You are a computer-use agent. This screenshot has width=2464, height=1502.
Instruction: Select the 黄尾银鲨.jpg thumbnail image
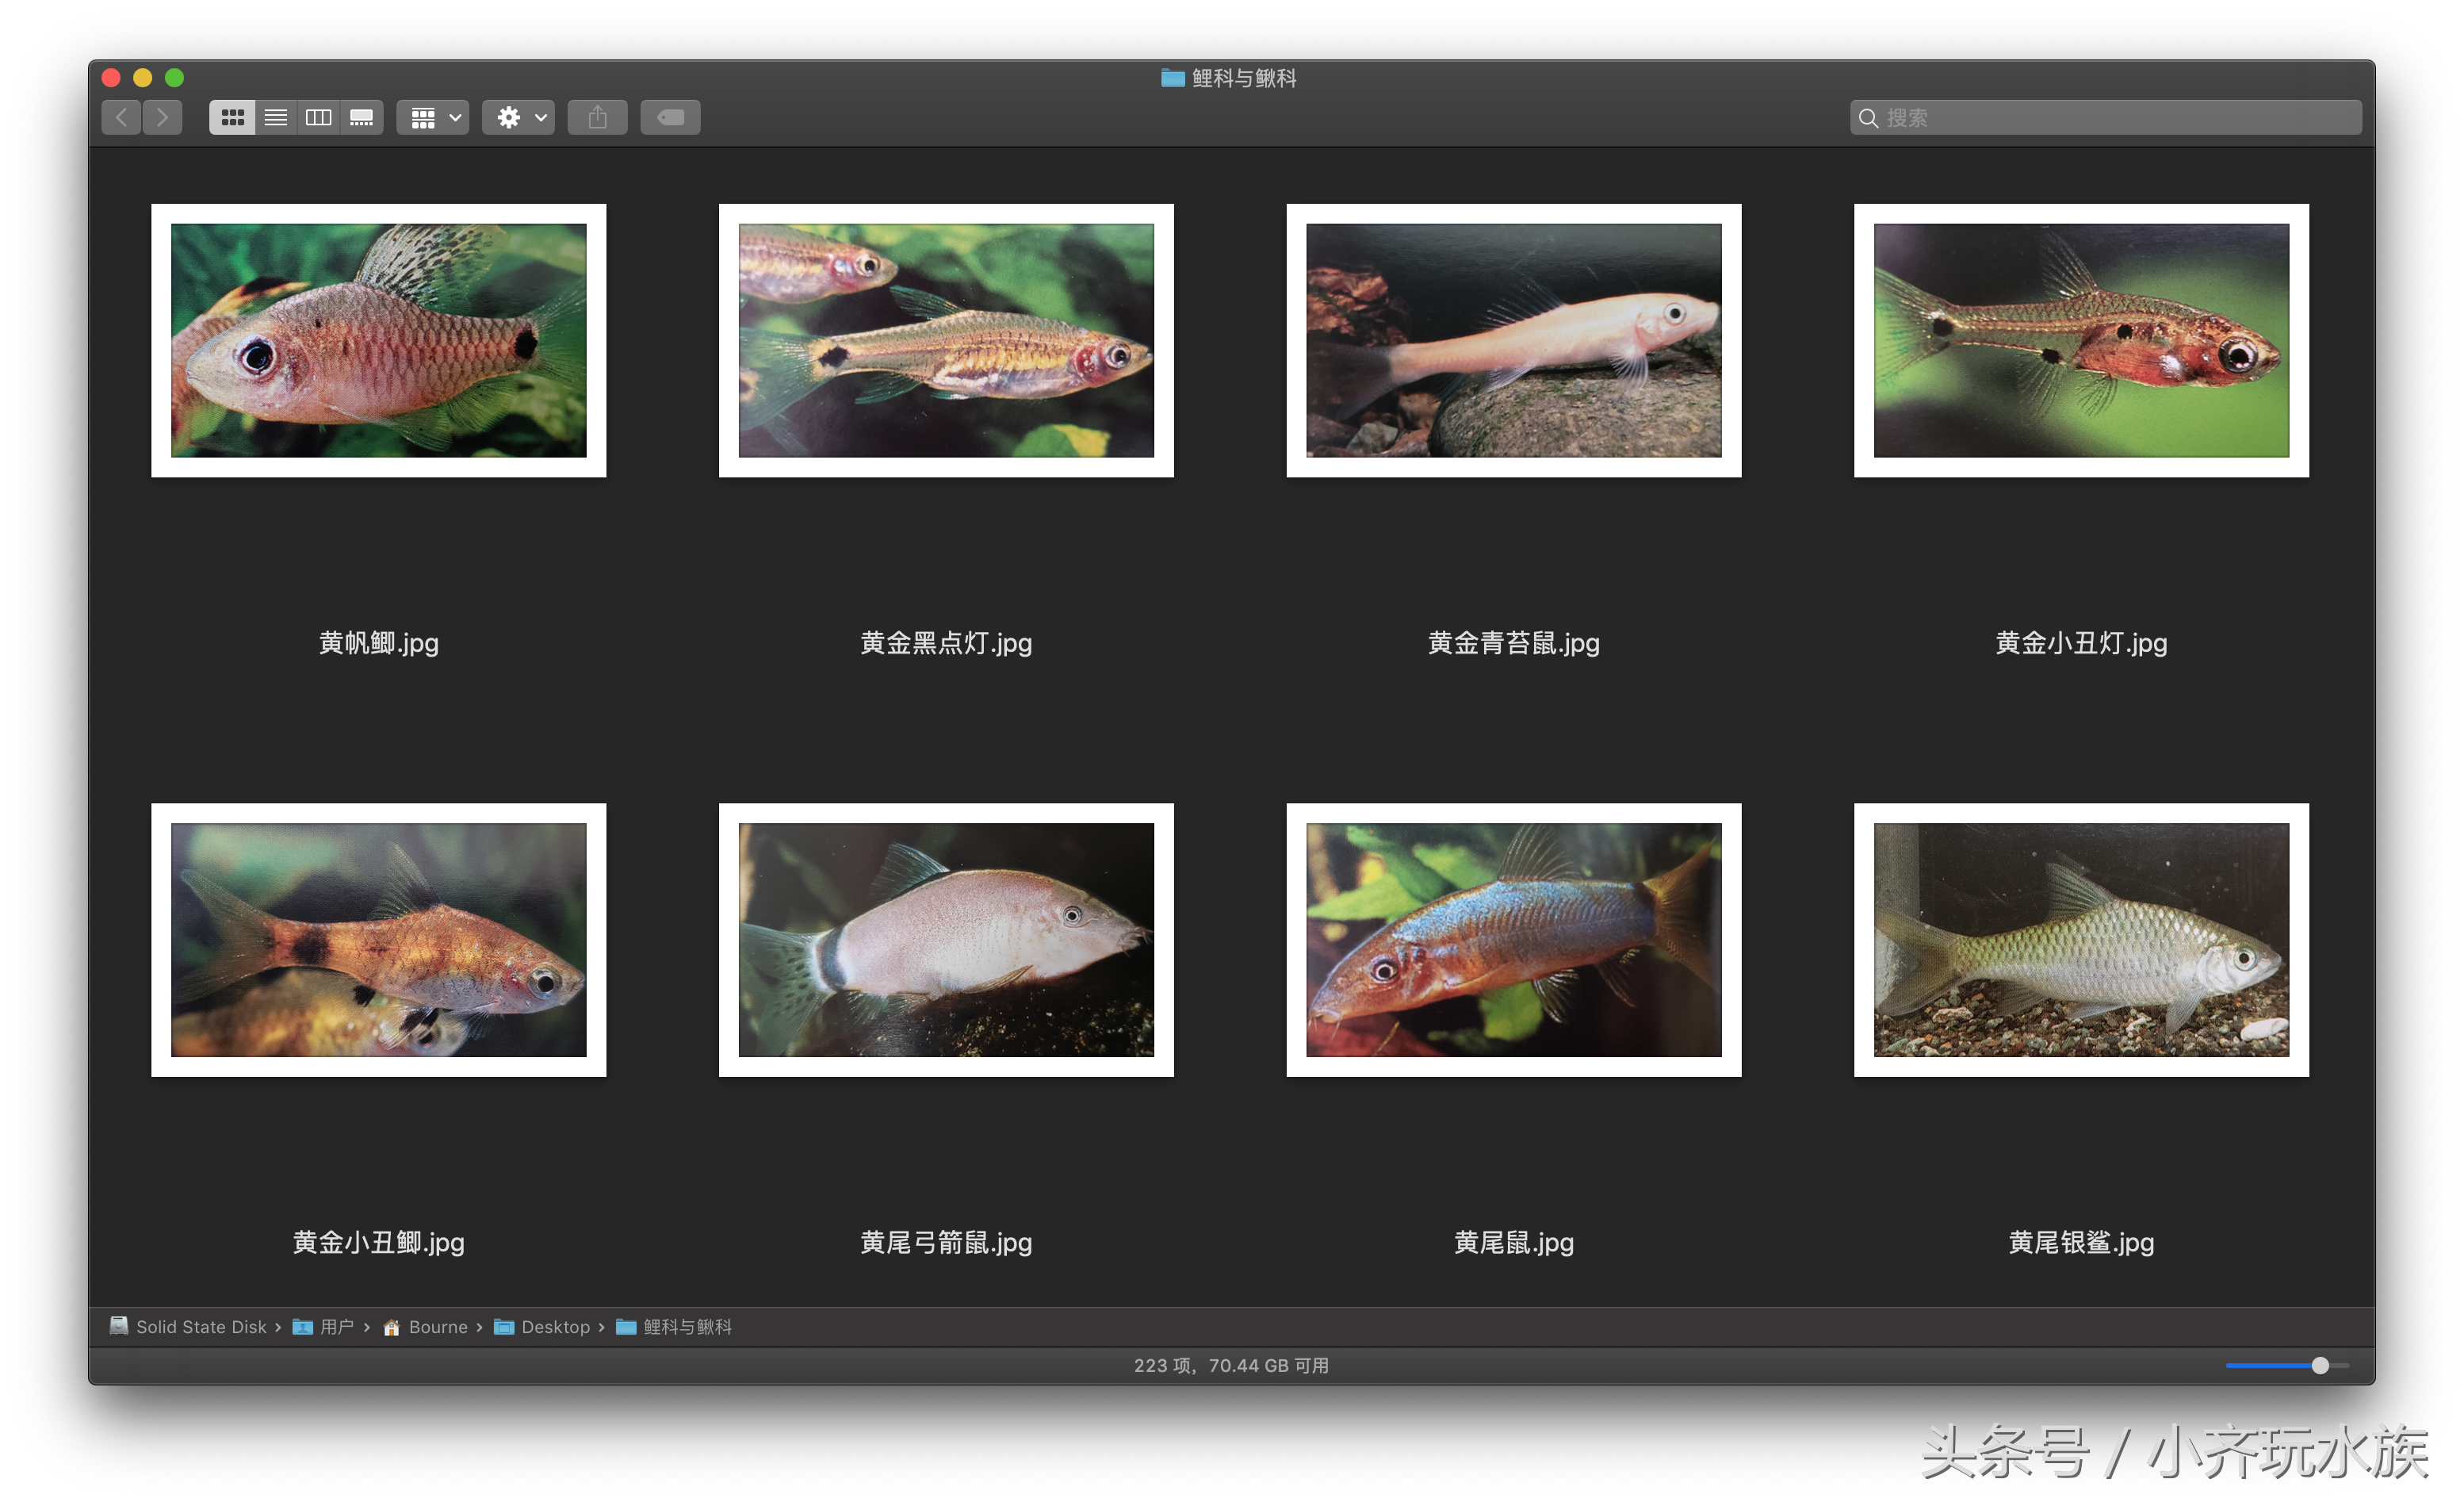2082,940
